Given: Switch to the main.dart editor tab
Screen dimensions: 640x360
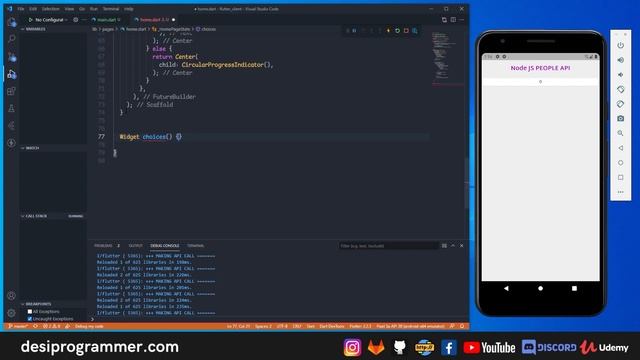Looking at the screenshot, I should coord(106,20).
